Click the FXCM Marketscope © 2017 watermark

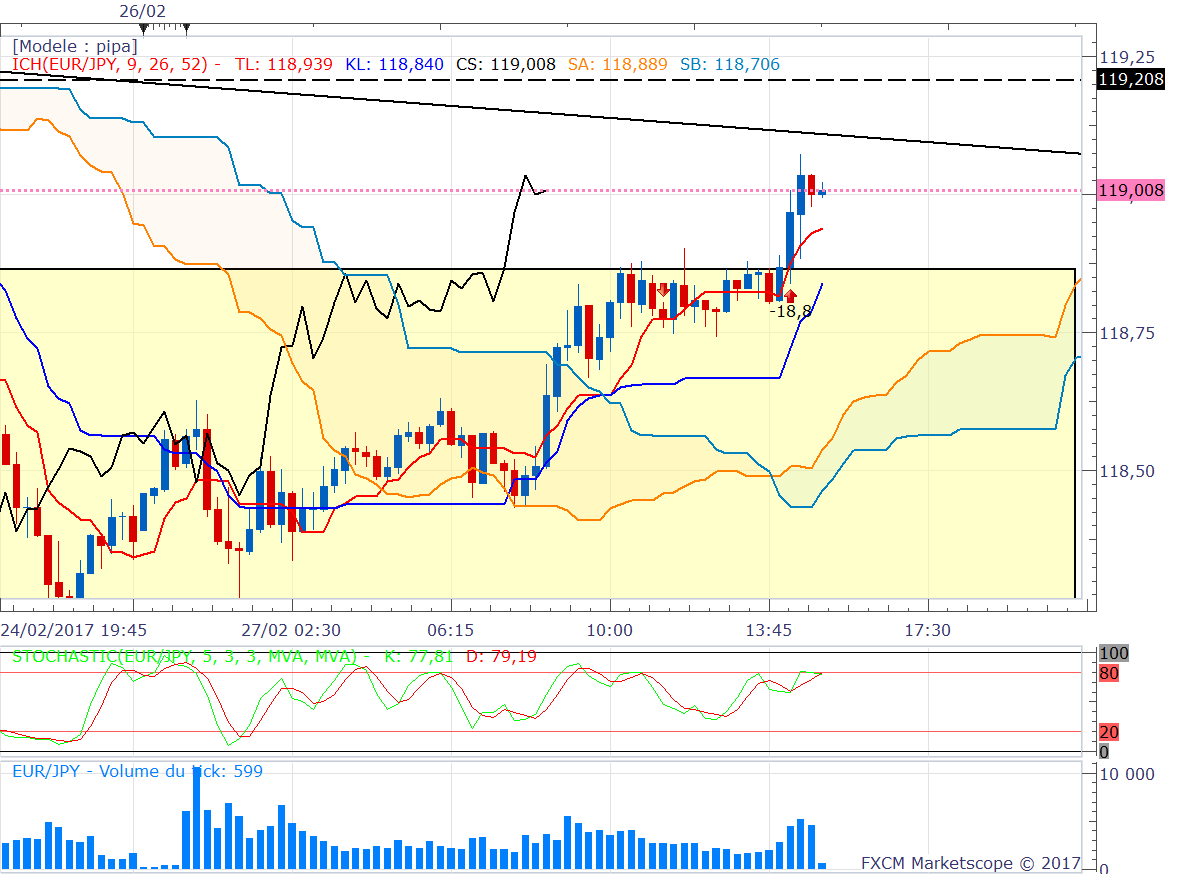coord(971,862)
